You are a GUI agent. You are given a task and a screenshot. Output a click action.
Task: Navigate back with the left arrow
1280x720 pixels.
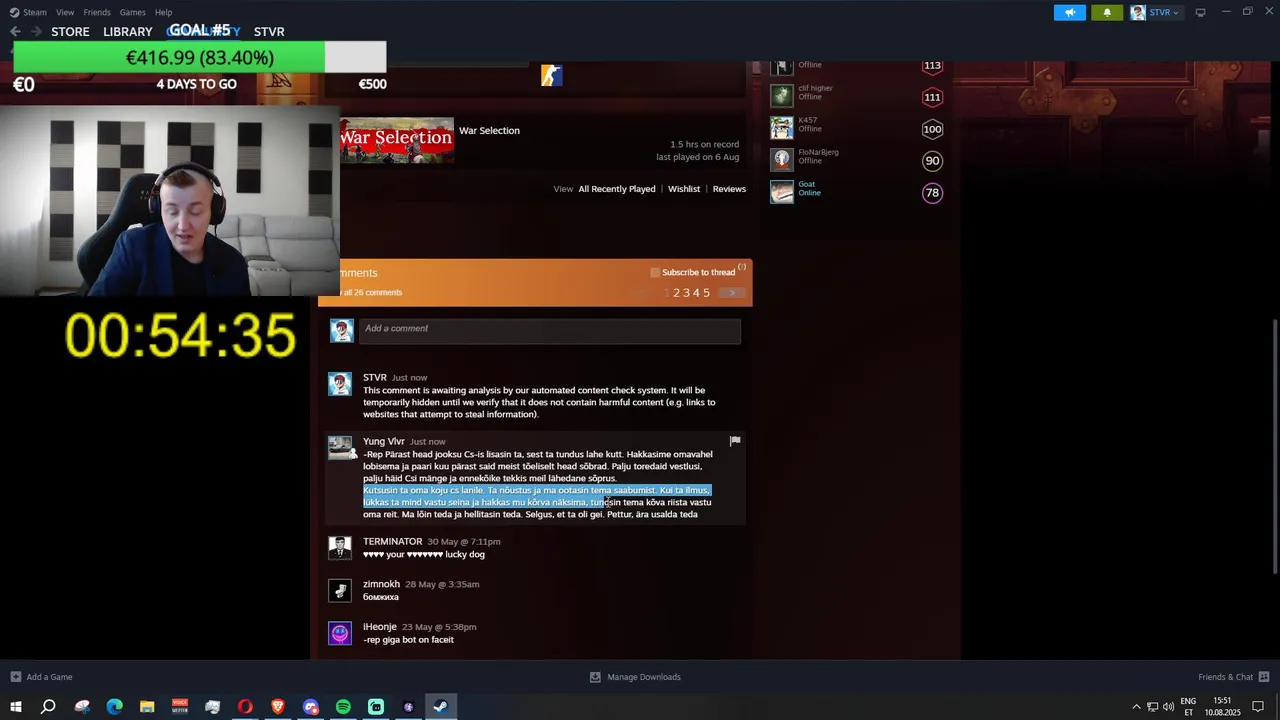tap(15, 31)
